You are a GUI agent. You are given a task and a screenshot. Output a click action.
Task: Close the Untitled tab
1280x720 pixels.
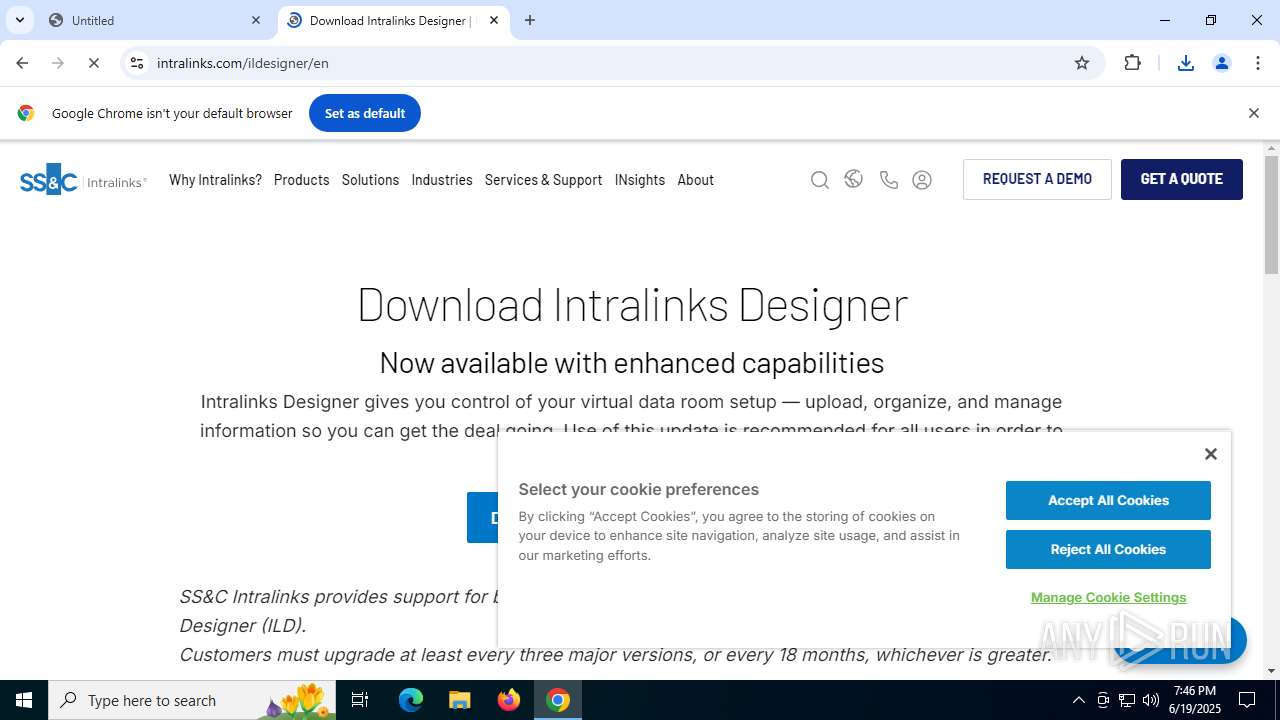click(256, 20)
